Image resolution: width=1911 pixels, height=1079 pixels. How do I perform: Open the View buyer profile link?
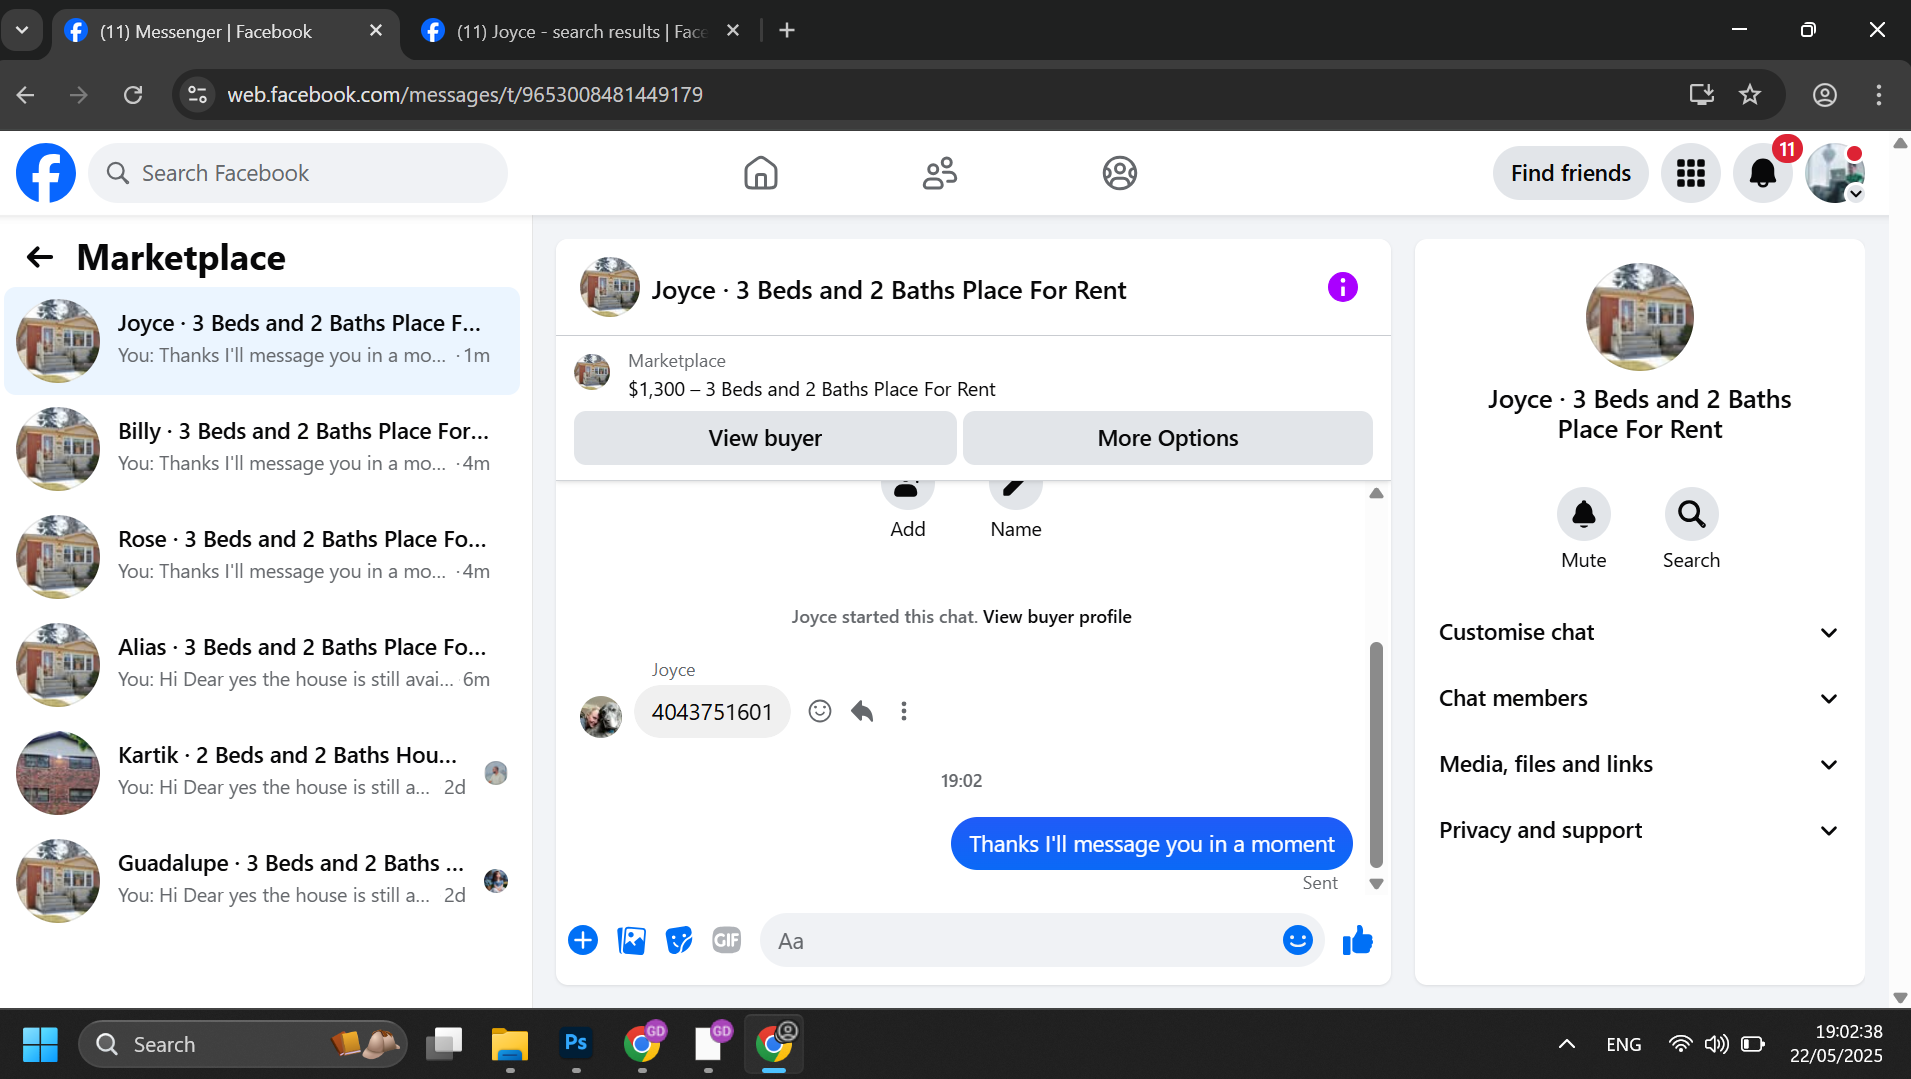(1057, 617)
